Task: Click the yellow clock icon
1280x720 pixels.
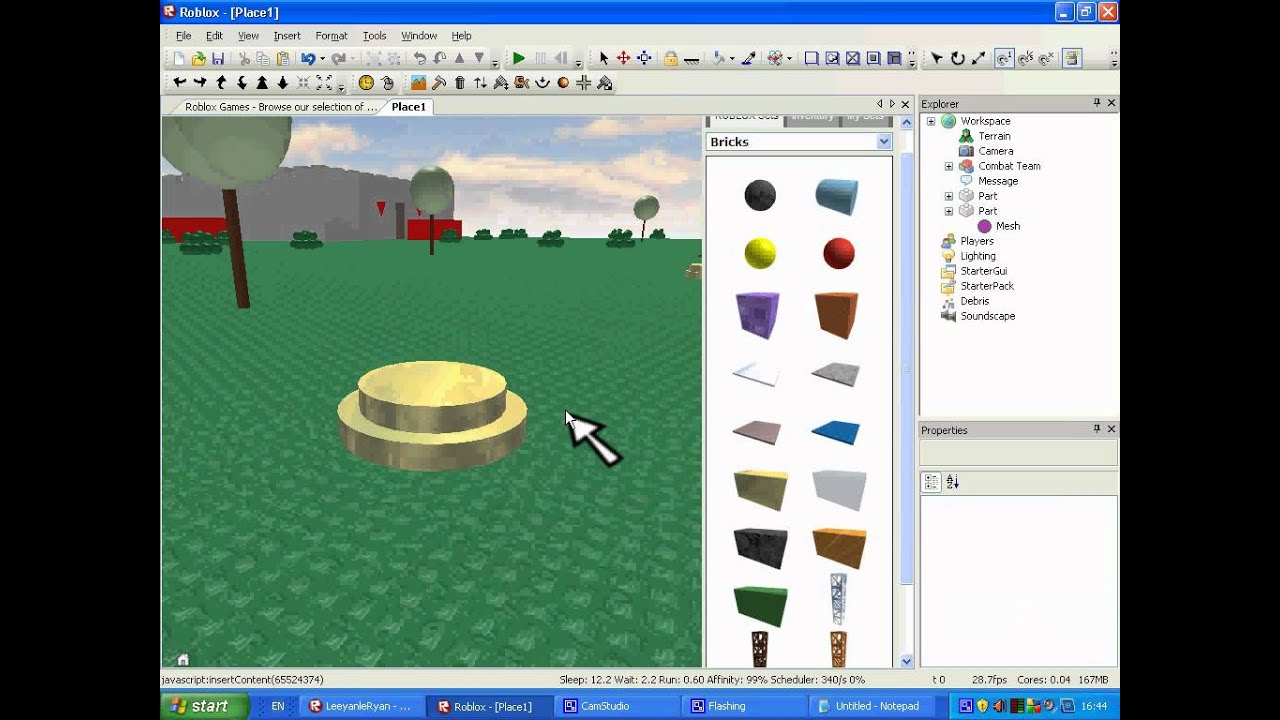Action: coord(366,83)
